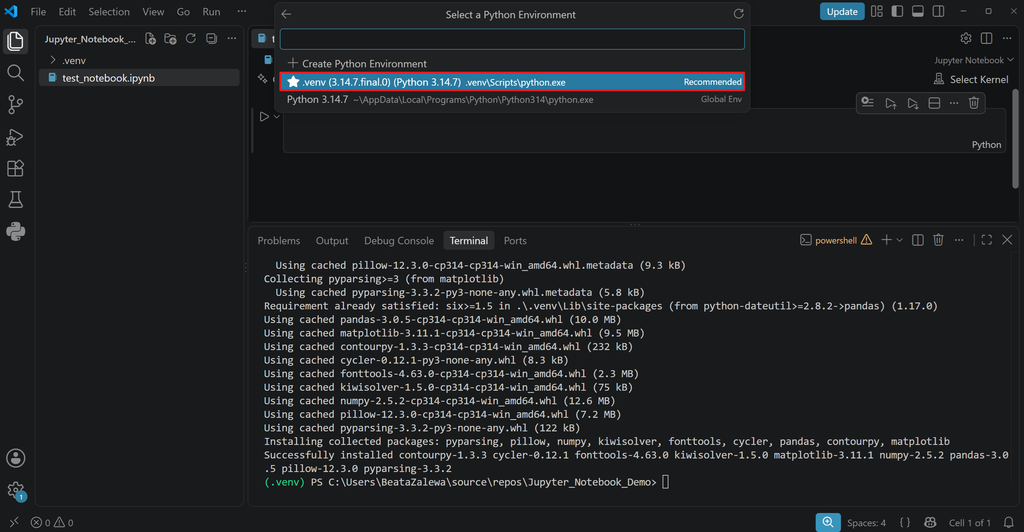Click the zoom magnifier status item
The height and width of the screenshot is (532, 1024).
pyautogui.click(x=828, y=522)
